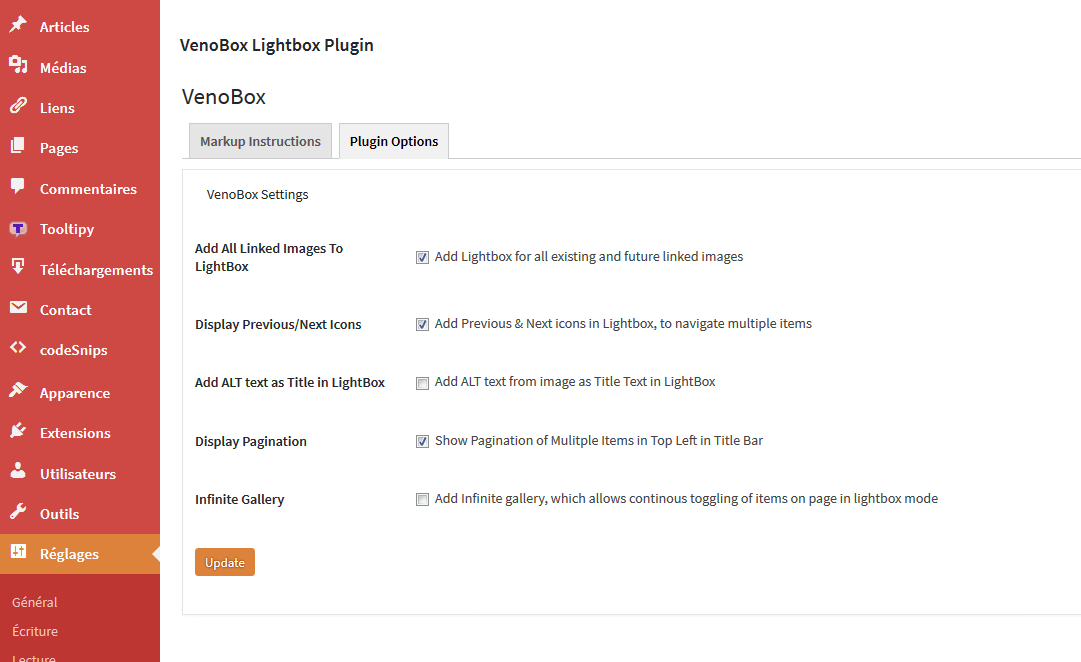Select the Plugin Options tab
The height and width of the screenshot is (662, 1081).
394,141
